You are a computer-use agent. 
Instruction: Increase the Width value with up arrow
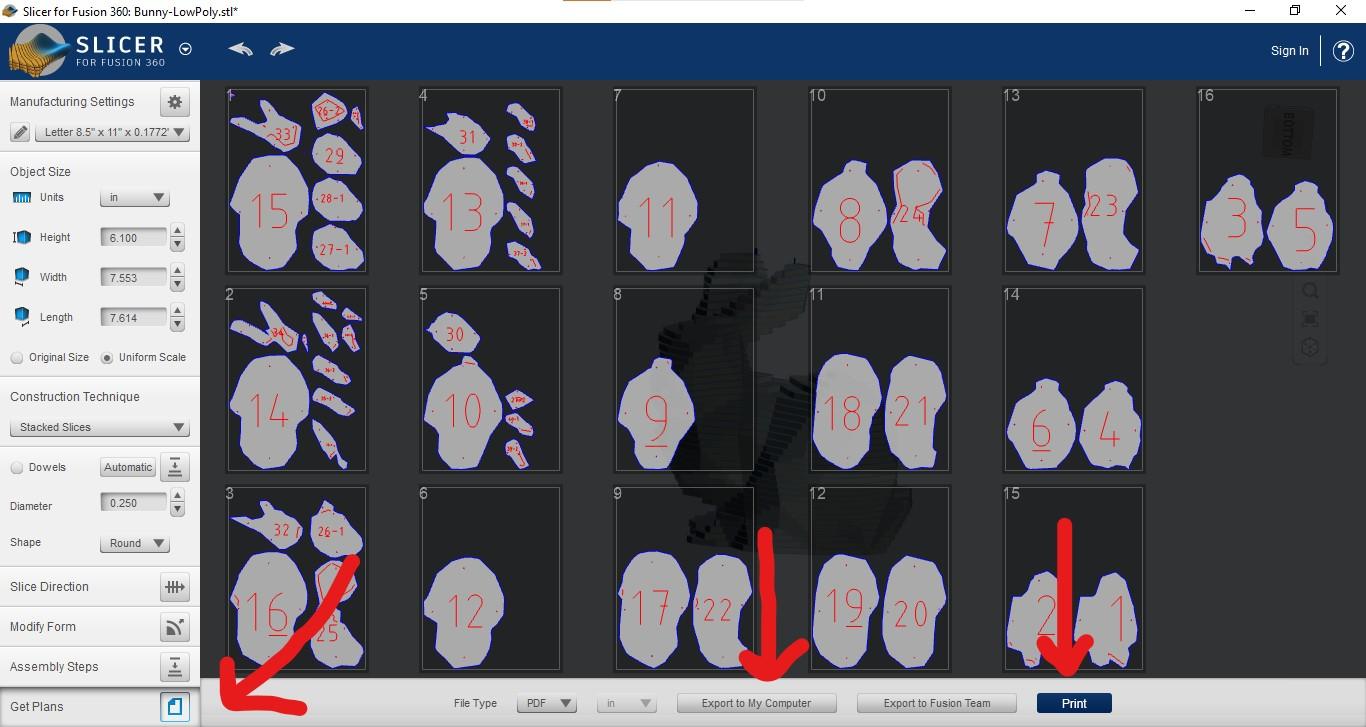click(177, 271)
